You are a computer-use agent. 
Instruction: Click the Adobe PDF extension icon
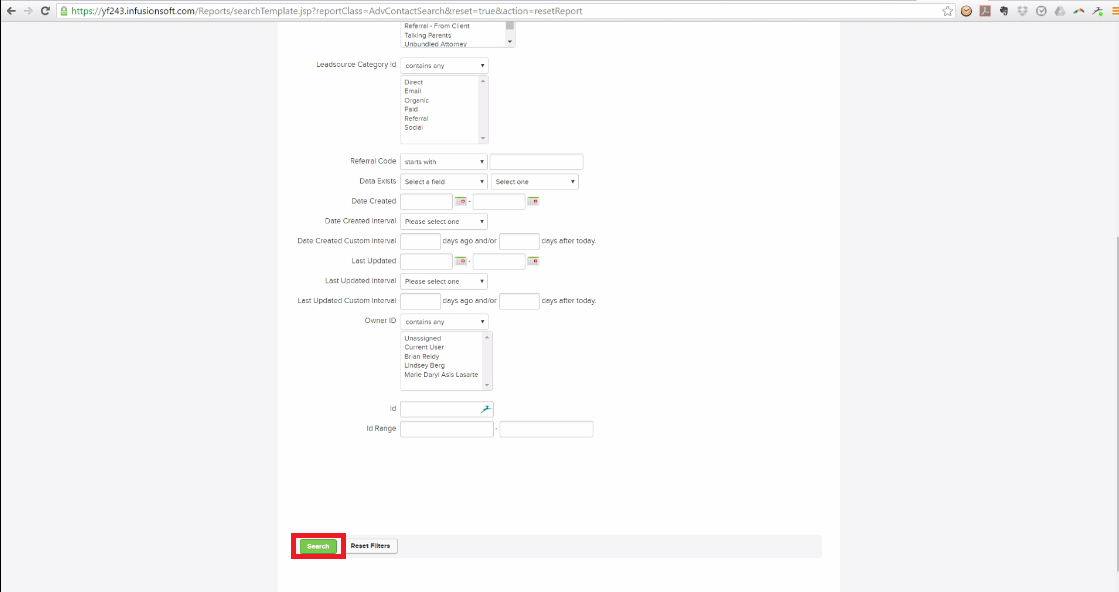[x=985, y=11]
